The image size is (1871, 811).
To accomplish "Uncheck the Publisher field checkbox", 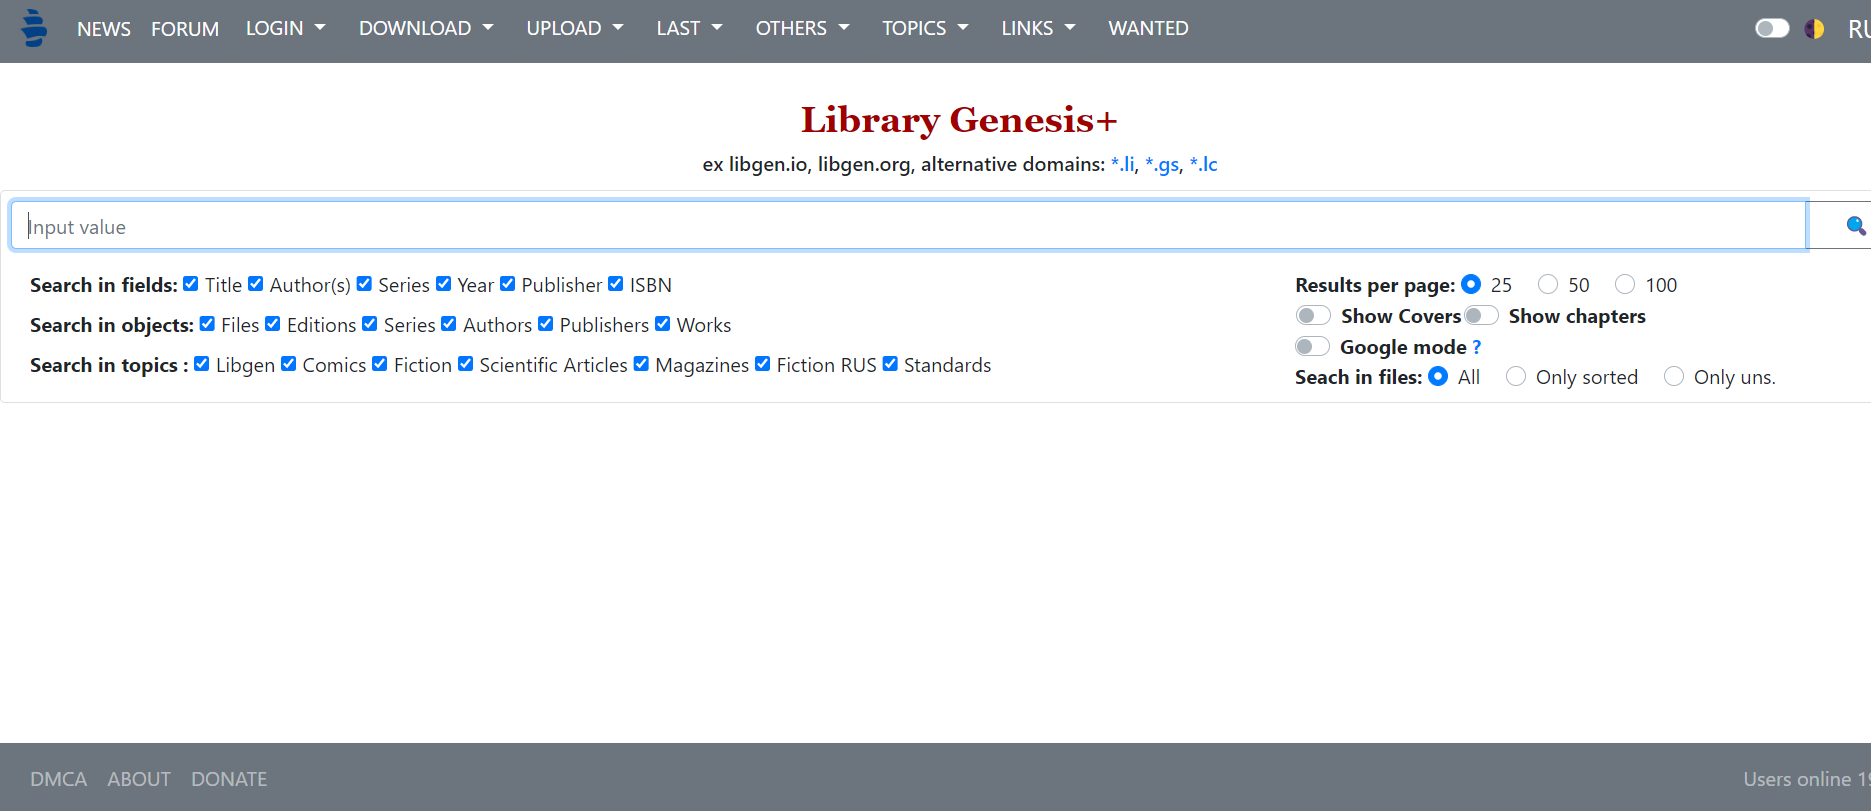I will click(x=508, y=284).
